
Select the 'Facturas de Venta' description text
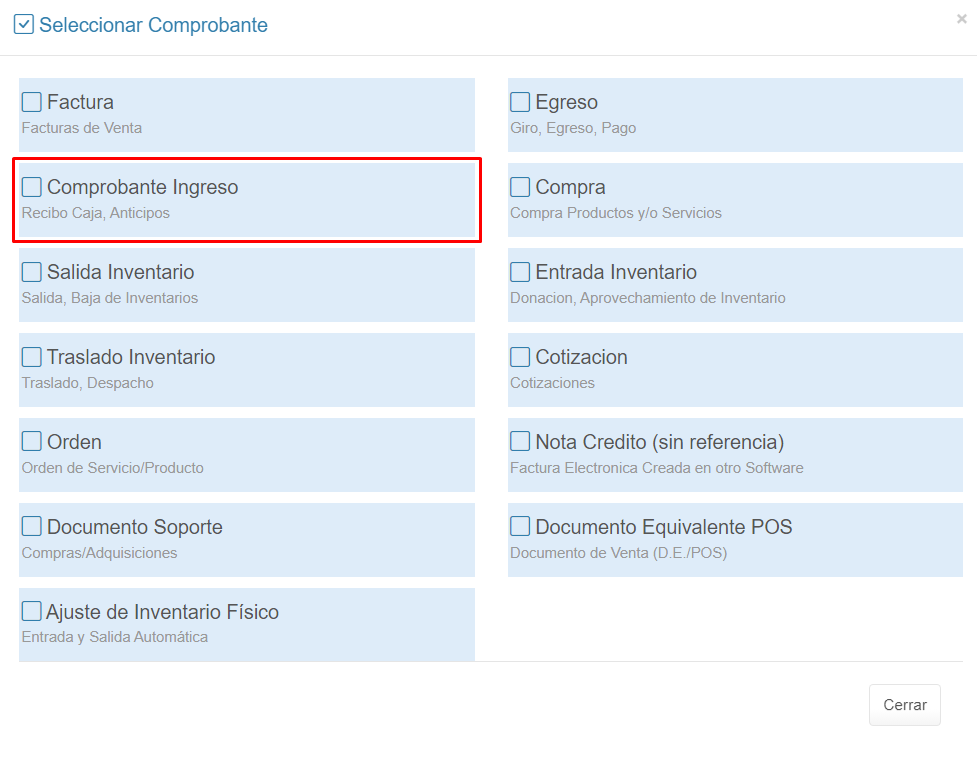coord(82,128)
